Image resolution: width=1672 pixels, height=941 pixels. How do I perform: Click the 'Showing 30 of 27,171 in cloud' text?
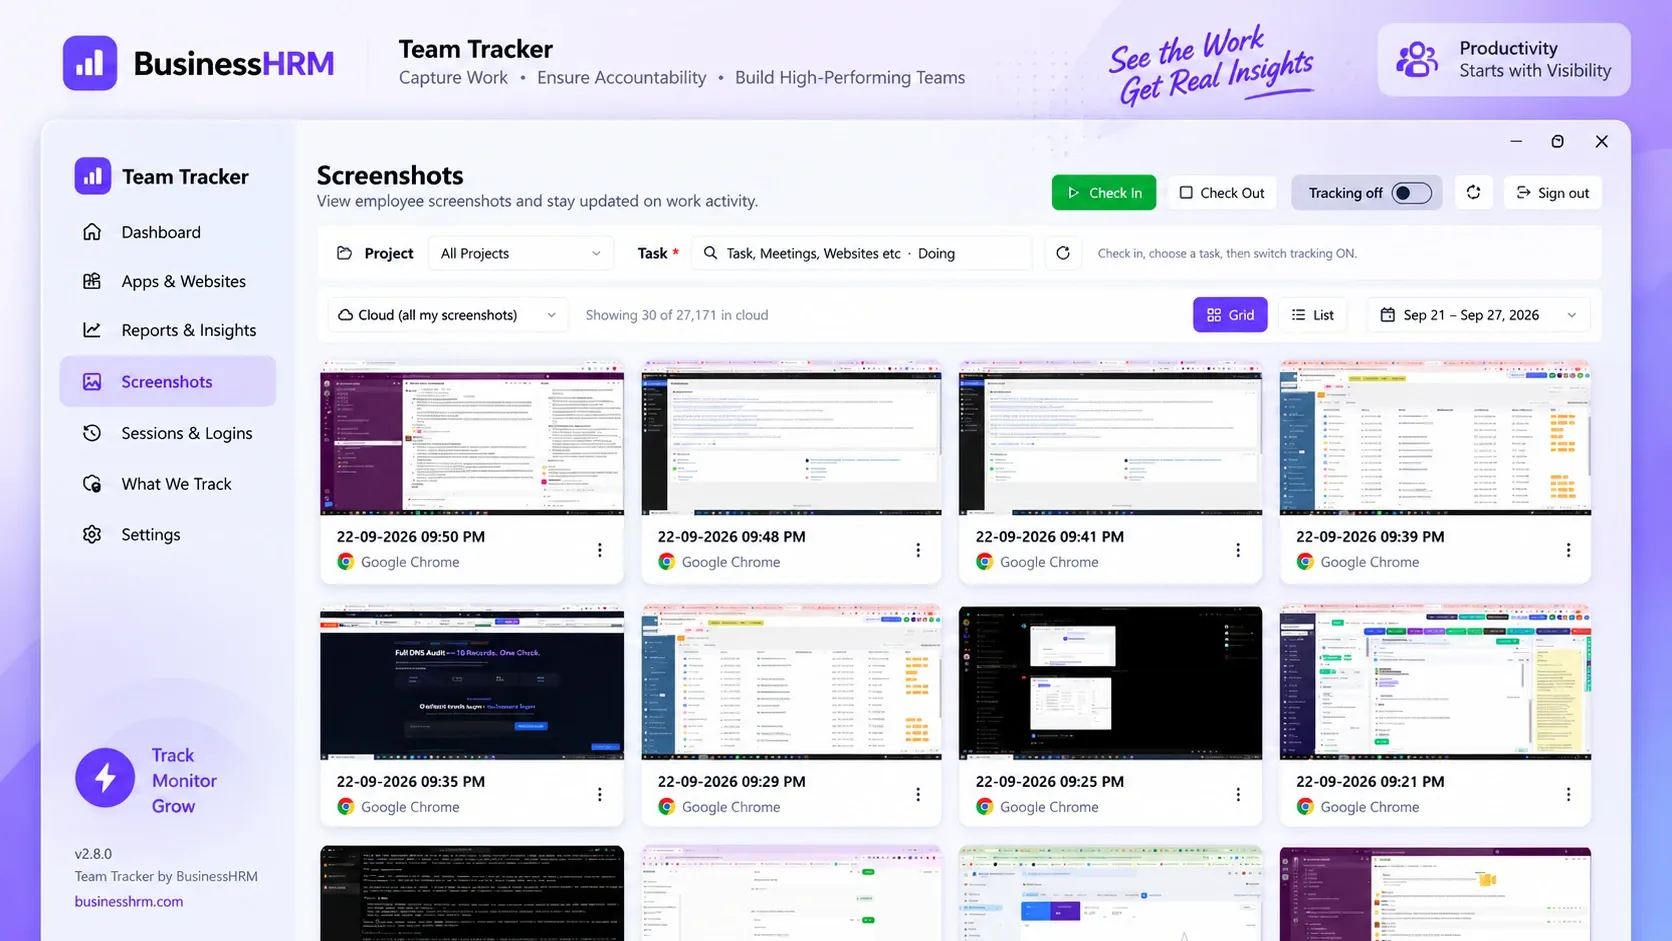[x=677, y=315]
